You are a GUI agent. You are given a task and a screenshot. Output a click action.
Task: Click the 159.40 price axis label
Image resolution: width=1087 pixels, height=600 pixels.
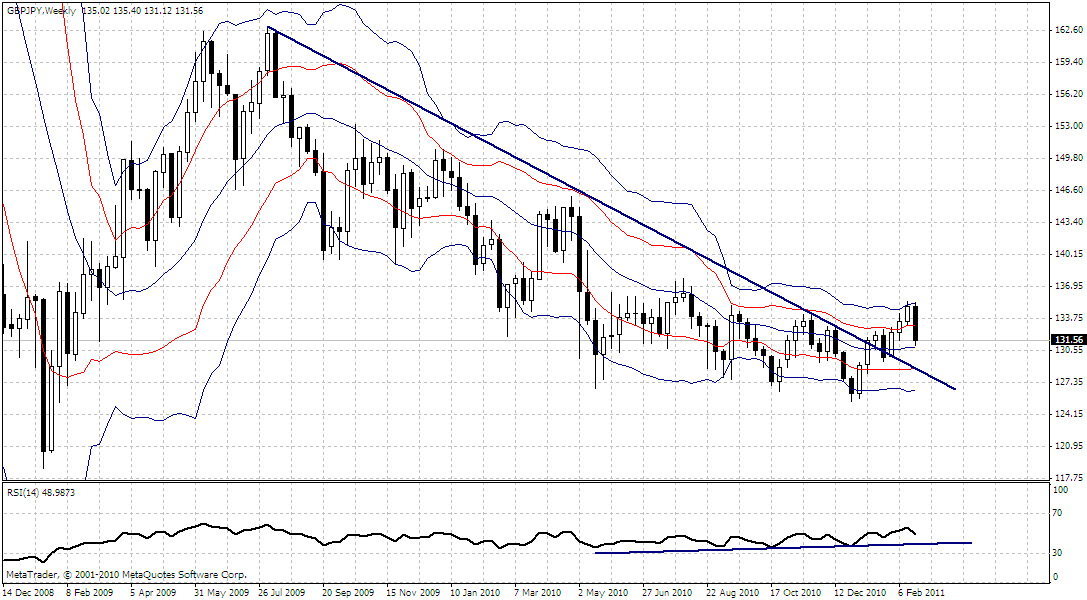[x=1068, y=62]
